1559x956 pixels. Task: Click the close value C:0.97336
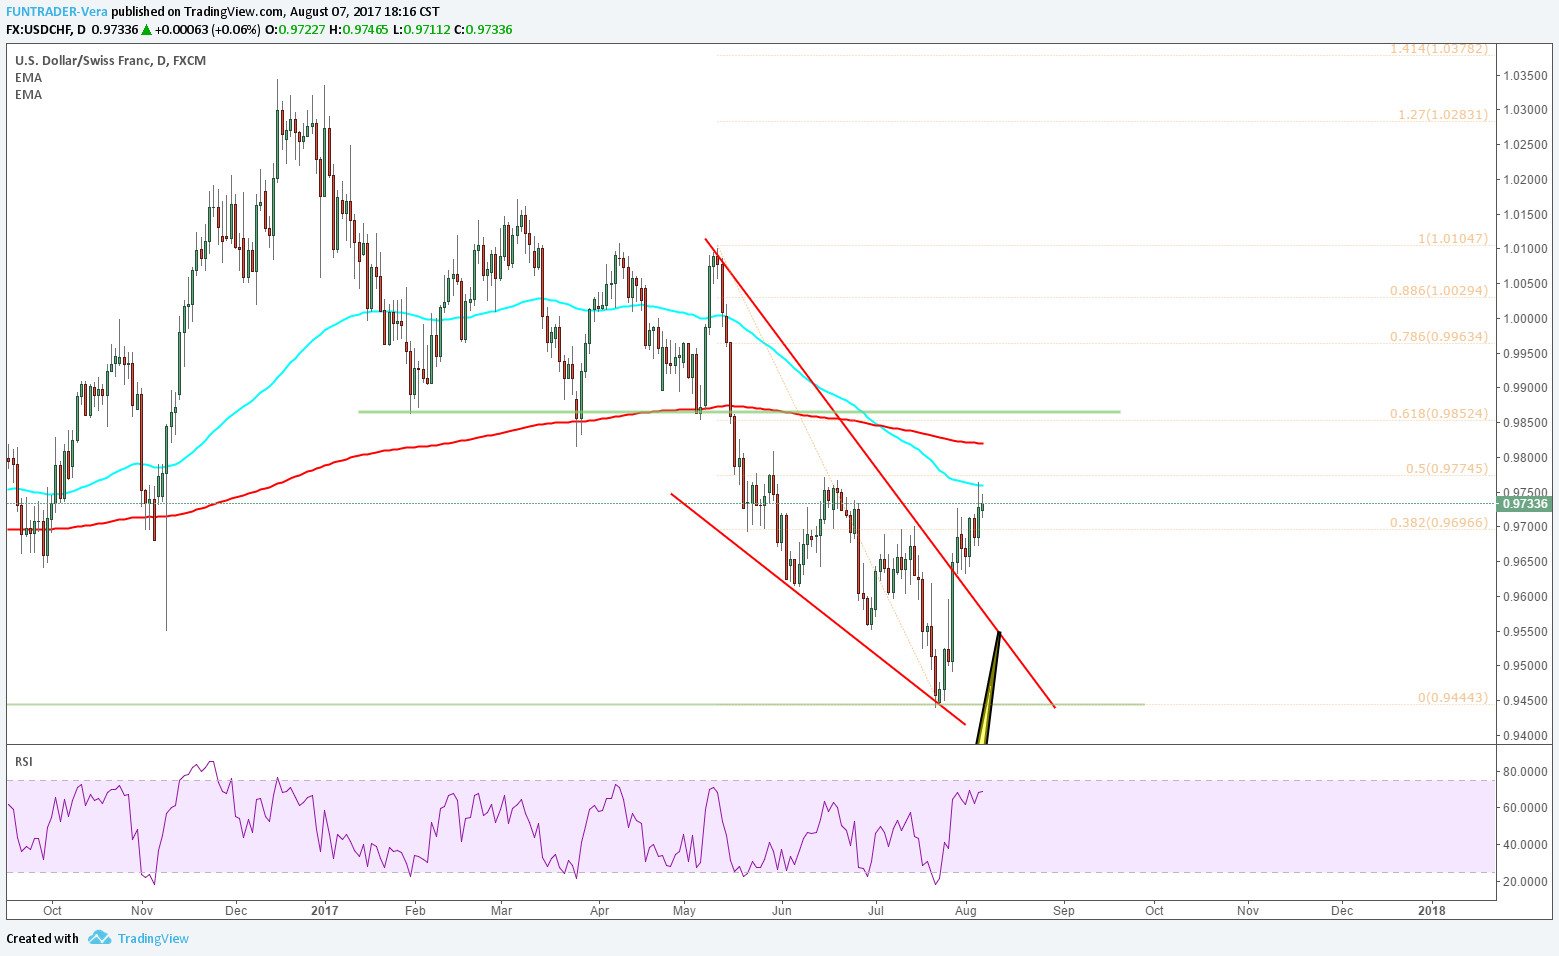coord(483,30)
